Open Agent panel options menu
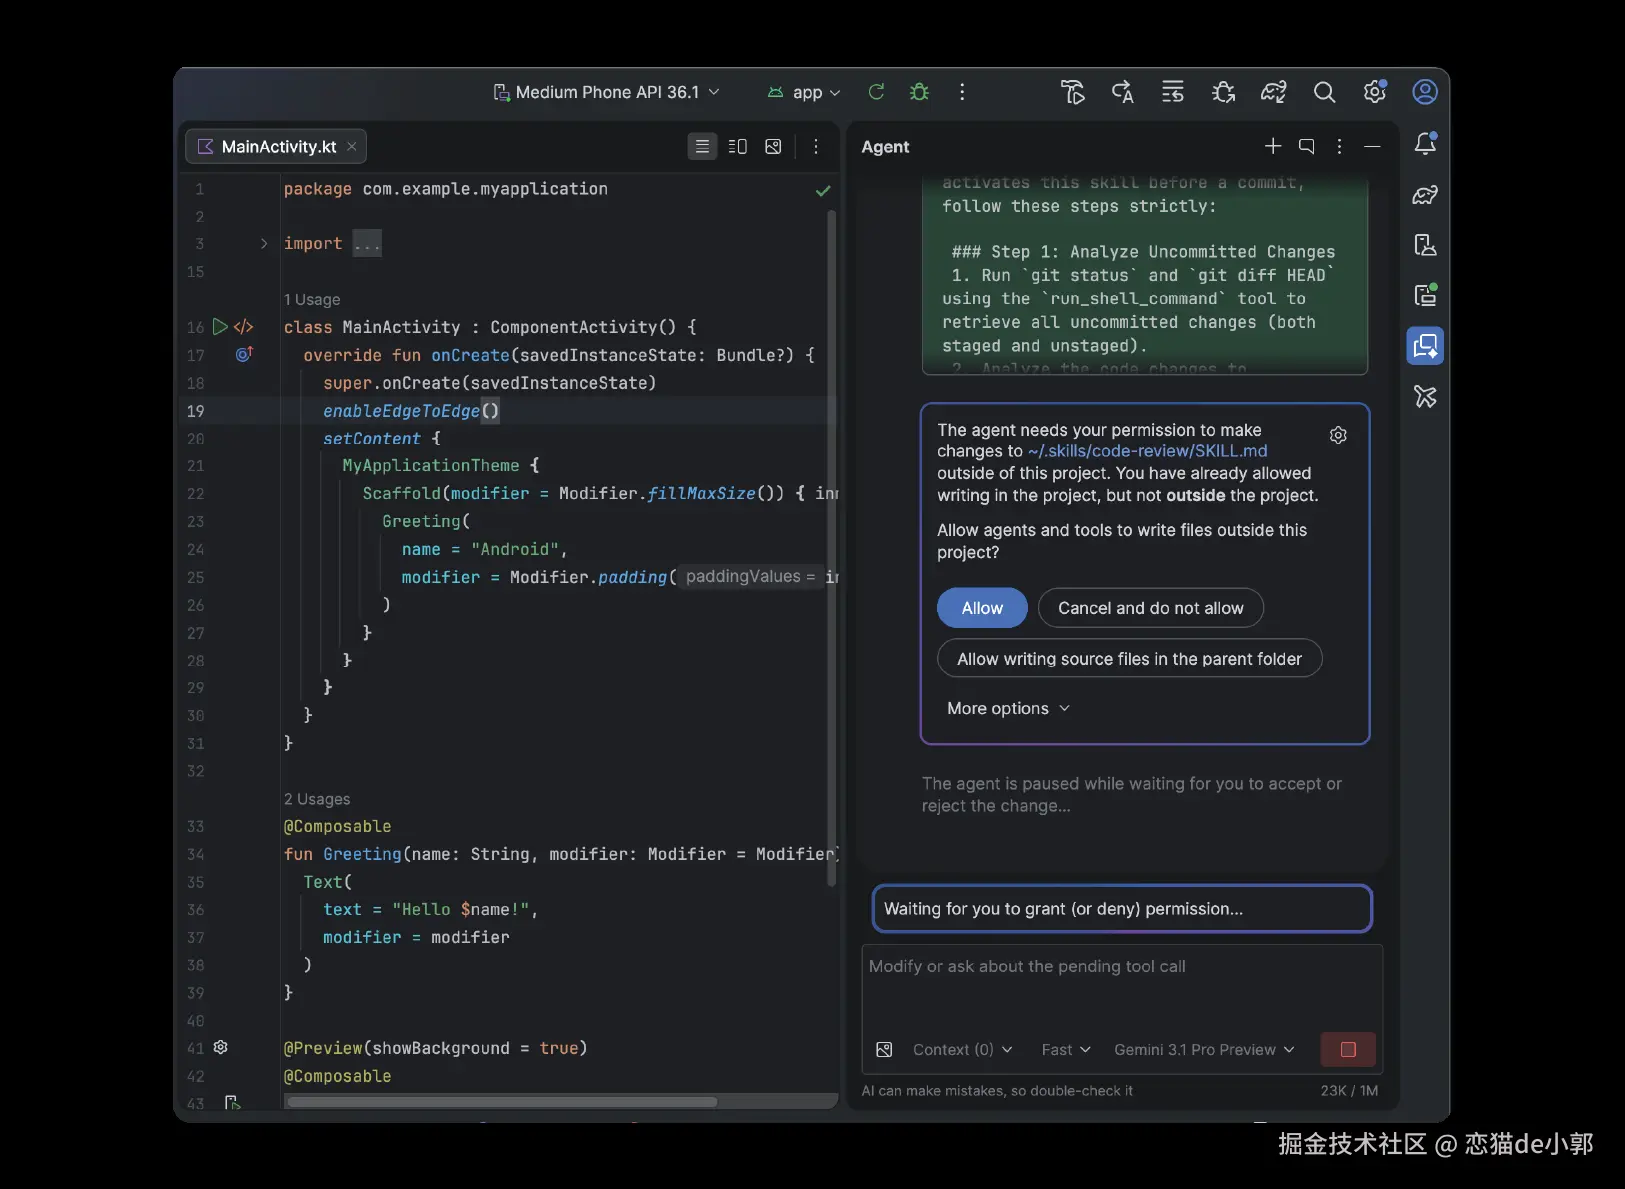1625x1189 pixels. click(x=1340, y=146)
